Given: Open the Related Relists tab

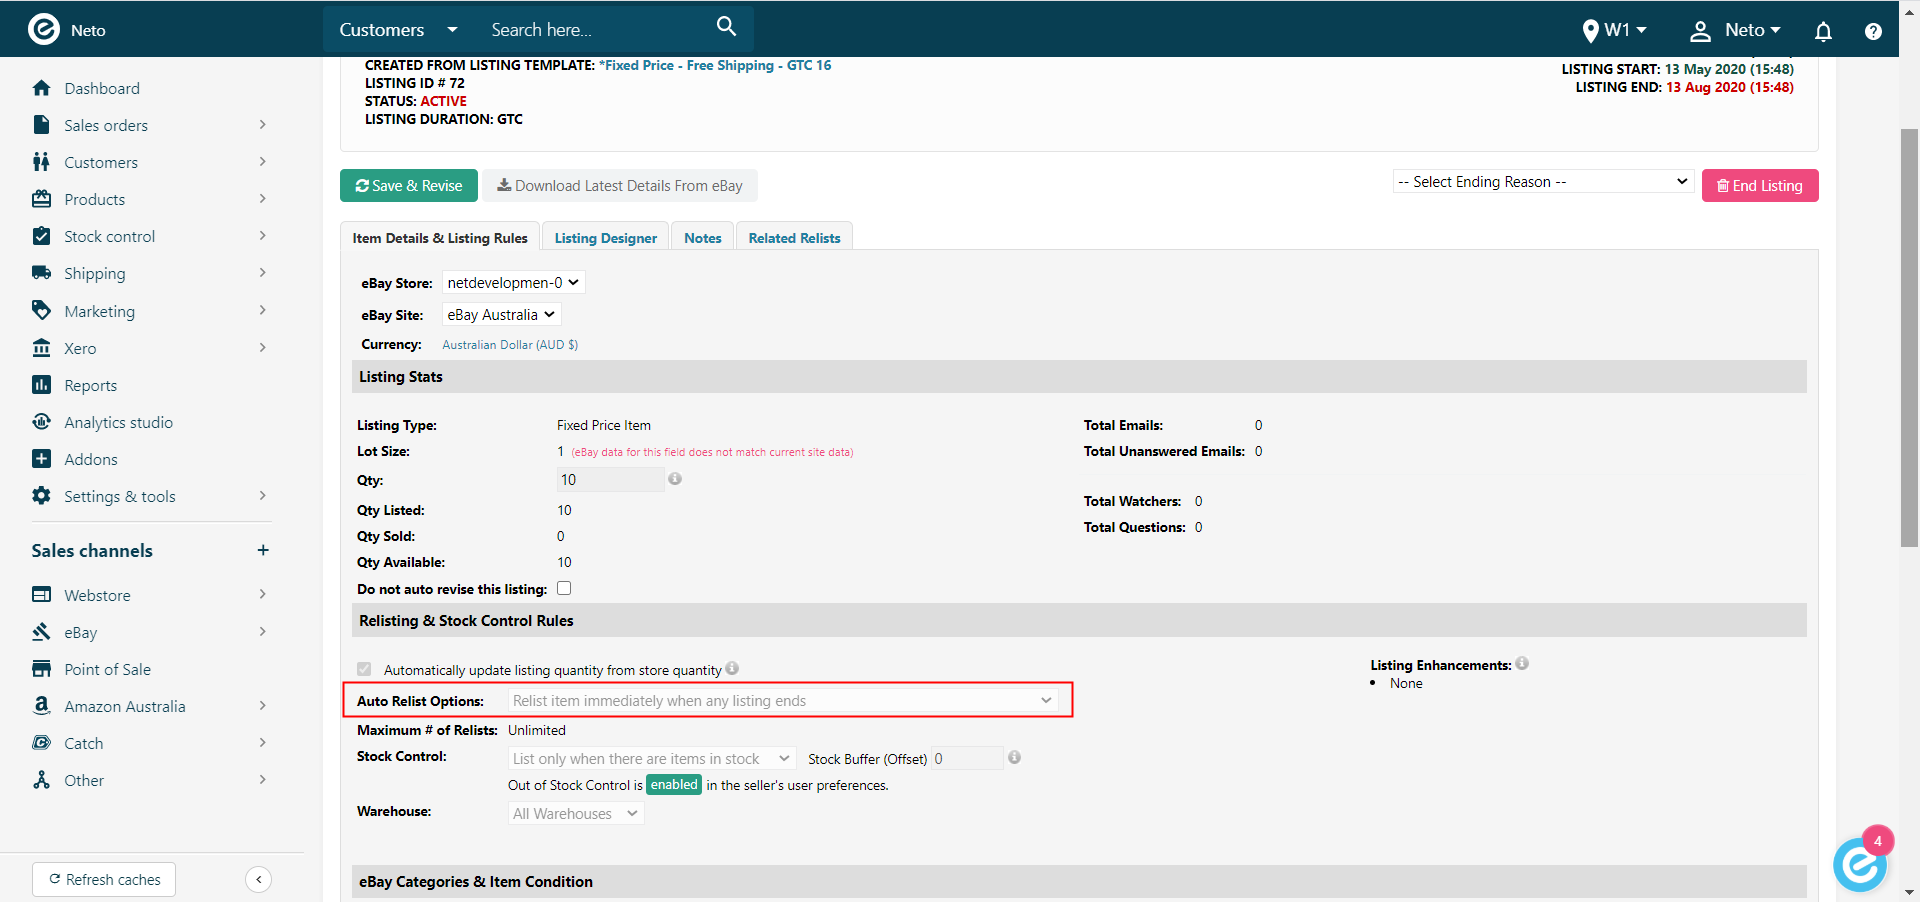Looking at the screenshot, I should 795,237.
